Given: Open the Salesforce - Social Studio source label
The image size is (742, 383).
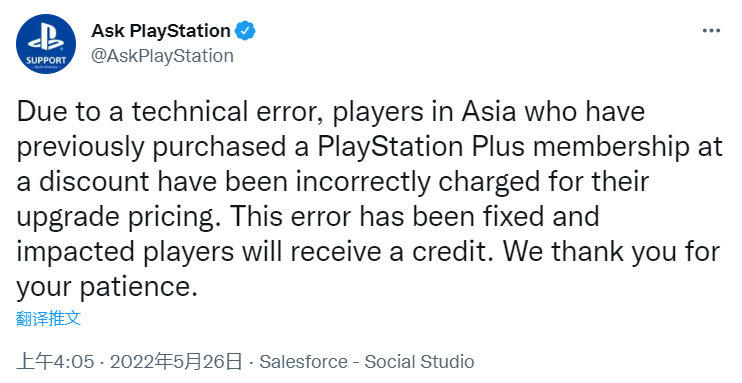Looking at the screenshot, I should click(367, 362).
